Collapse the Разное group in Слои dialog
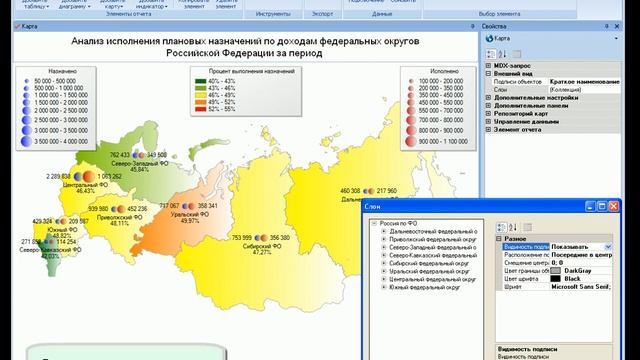640x360 pixels. tap(499, 238)
